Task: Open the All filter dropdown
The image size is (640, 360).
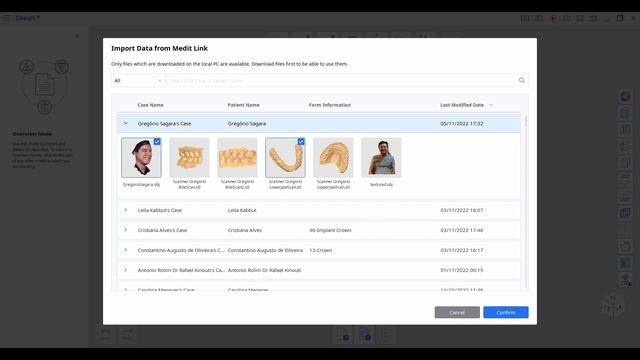Action: click(x=138, y=80)
